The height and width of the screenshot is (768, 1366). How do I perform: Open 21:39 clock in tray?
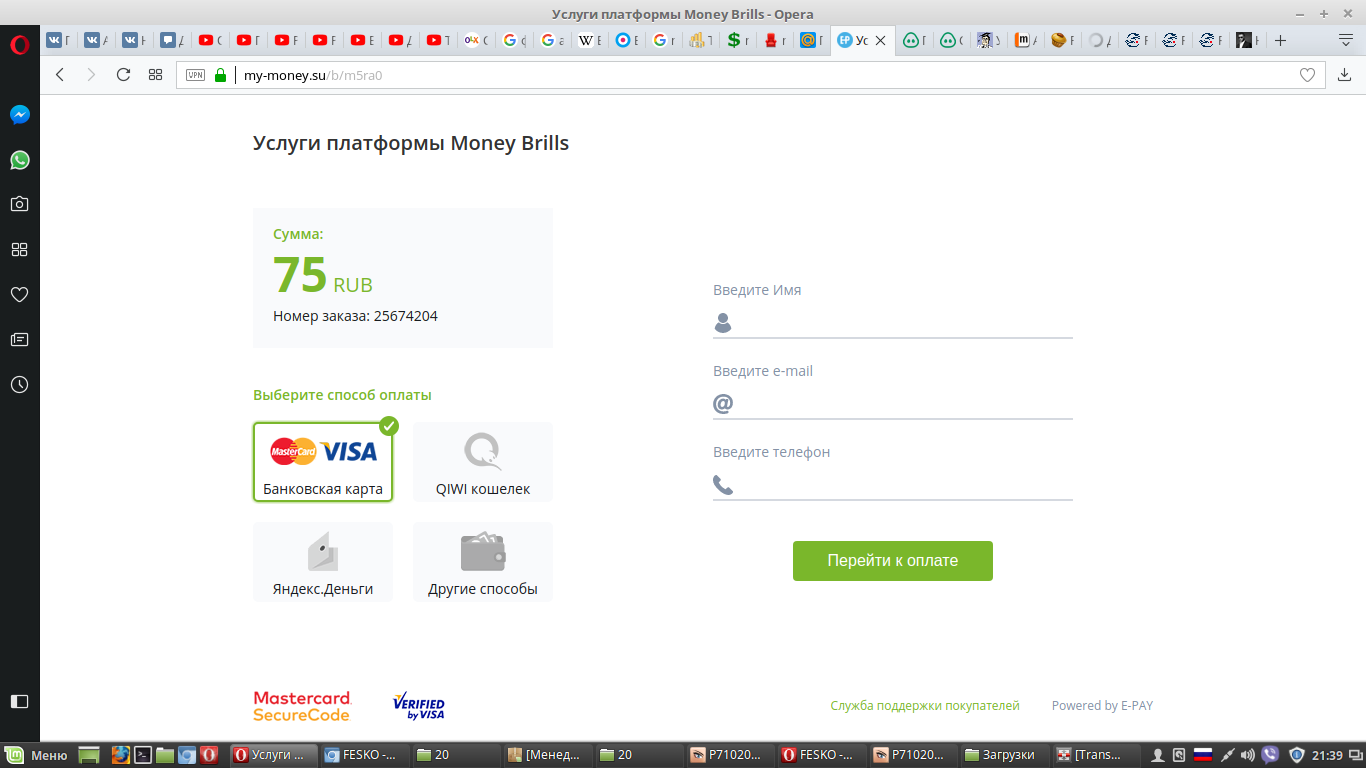pos(1328,755)
